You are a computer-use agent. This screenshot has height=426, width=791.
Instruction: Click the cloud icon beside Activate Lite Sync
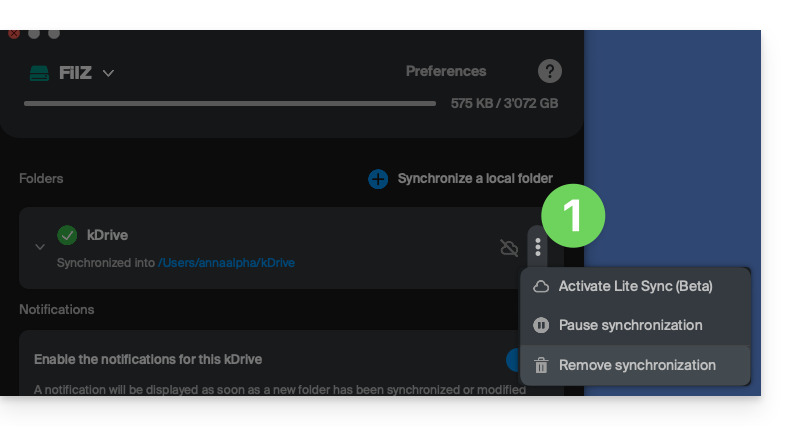coord(541,286)
